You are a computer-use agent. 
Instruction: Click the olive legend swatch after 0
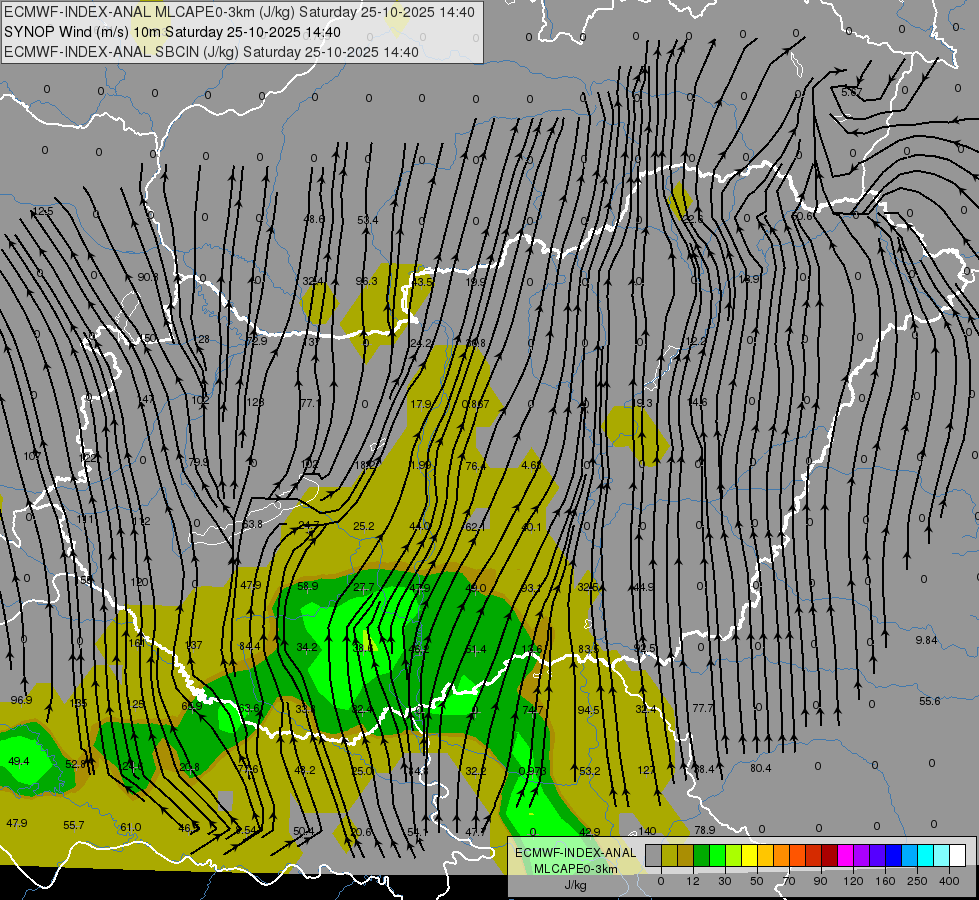669,855
